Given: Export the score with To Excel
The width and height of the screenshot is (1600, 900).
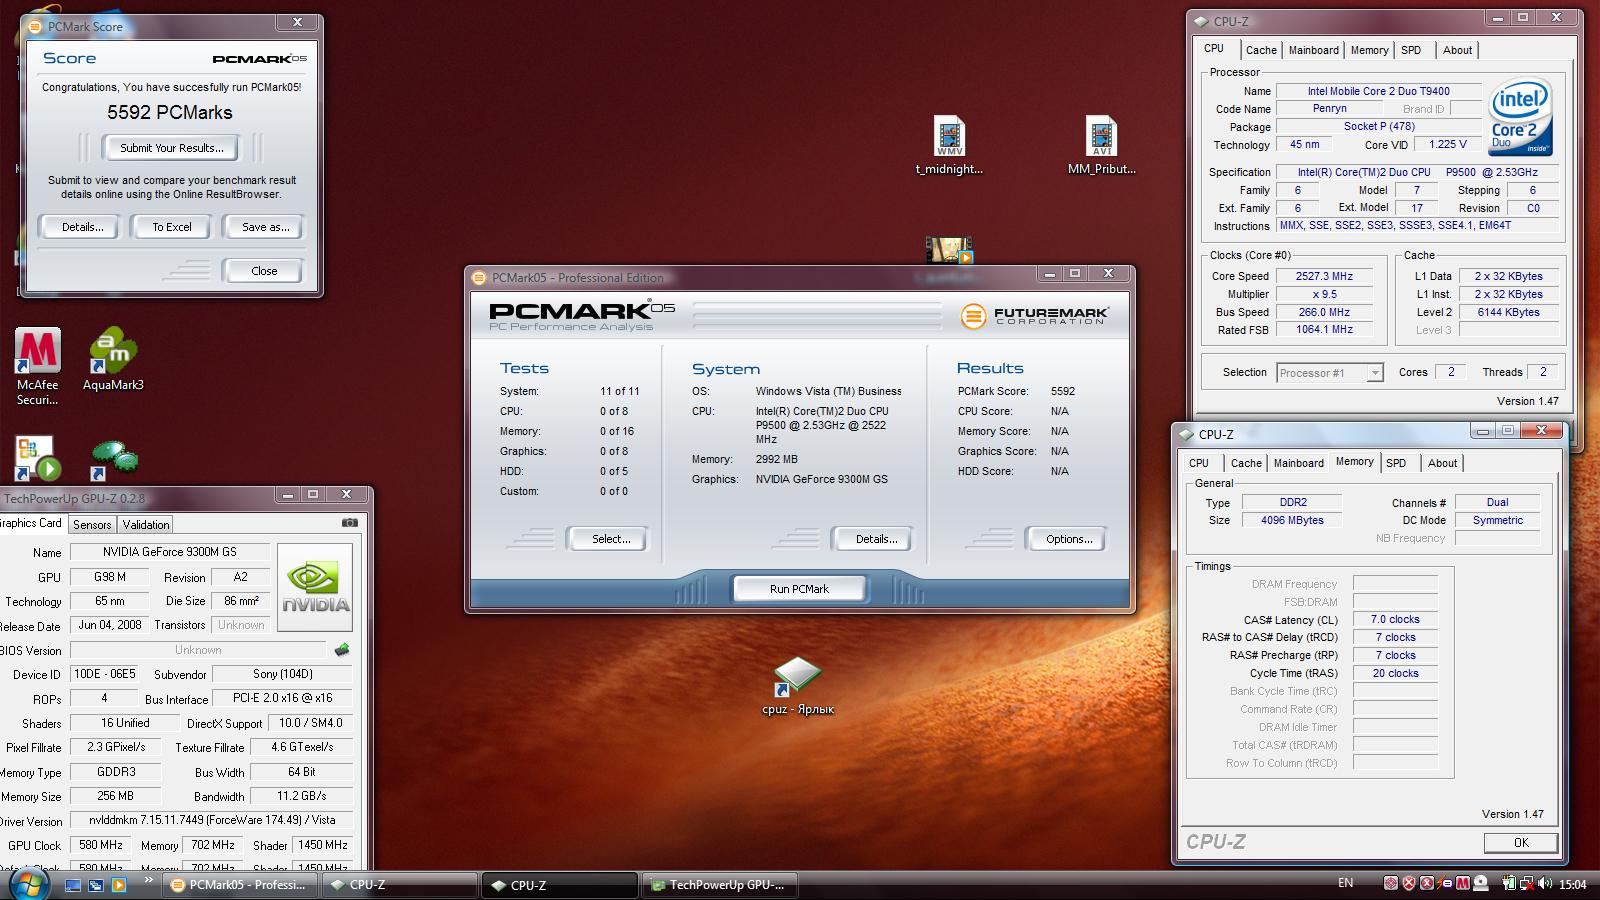Looking at the screenshot, I should pos(171,227).
